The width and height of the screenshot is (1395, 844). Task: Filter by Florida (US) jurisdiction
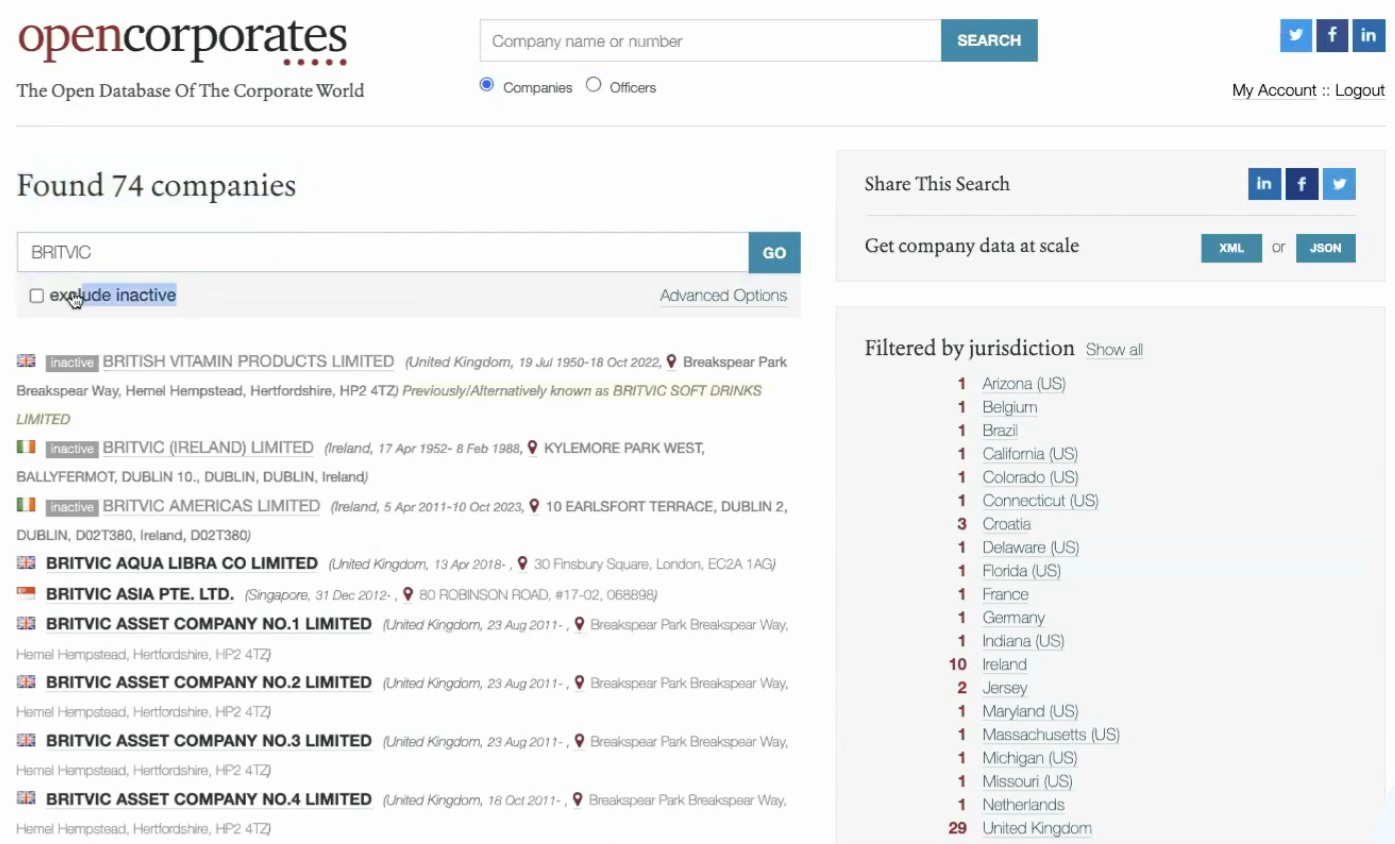tap(1021, 571)
